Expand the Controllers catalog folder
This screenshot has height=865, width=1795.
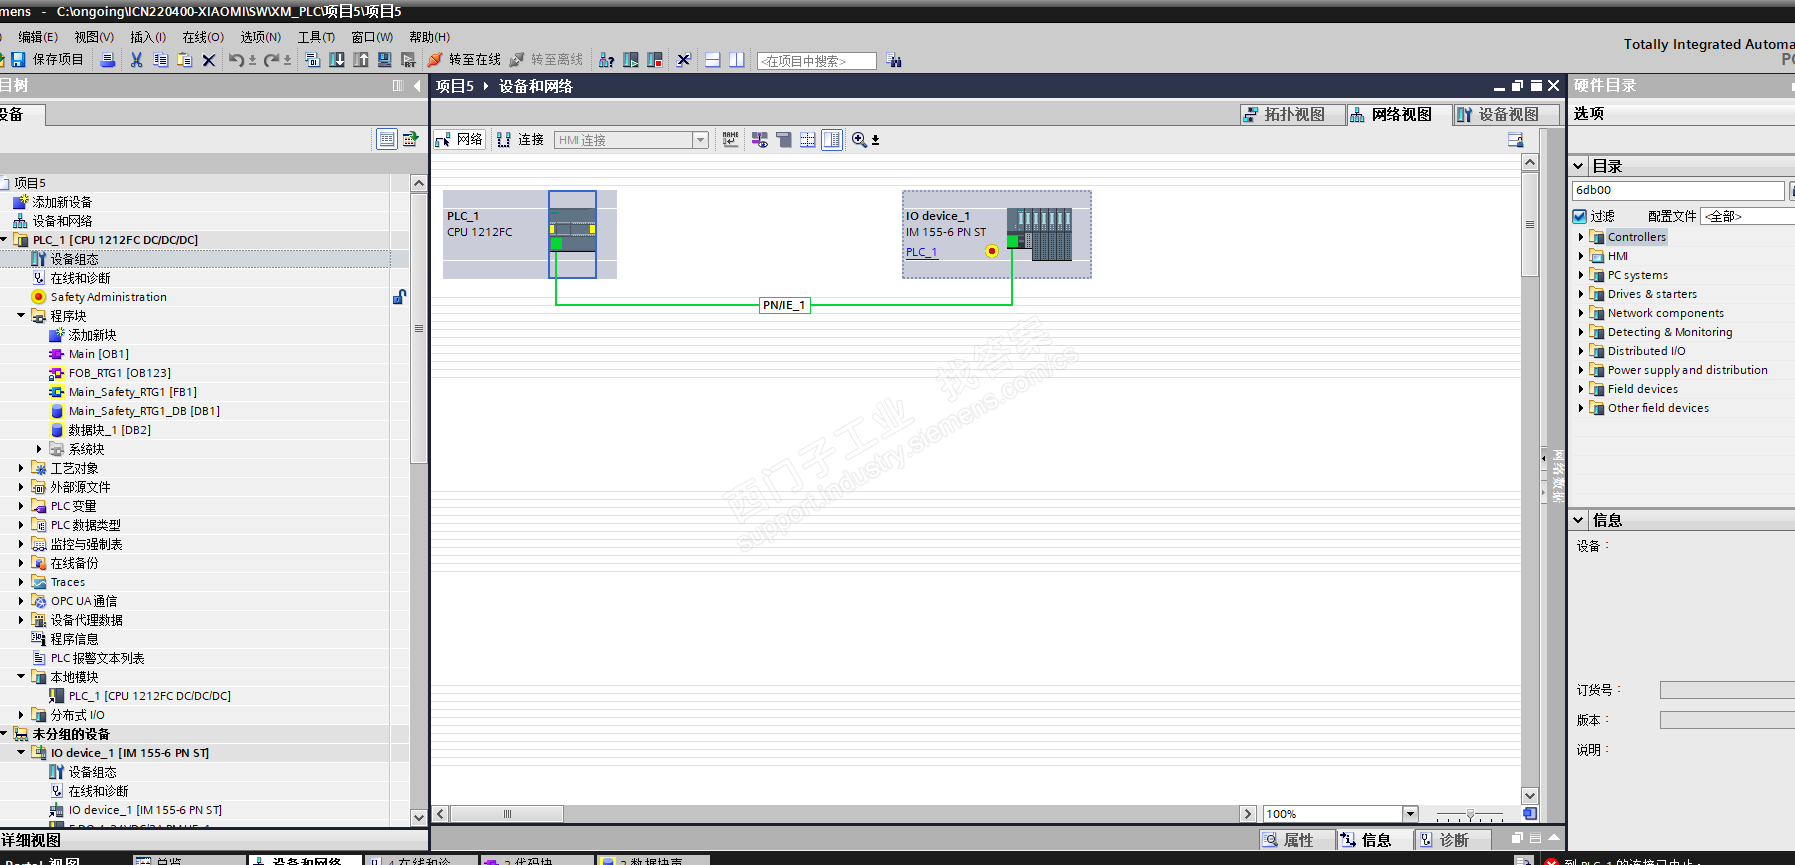[1581, 237]
